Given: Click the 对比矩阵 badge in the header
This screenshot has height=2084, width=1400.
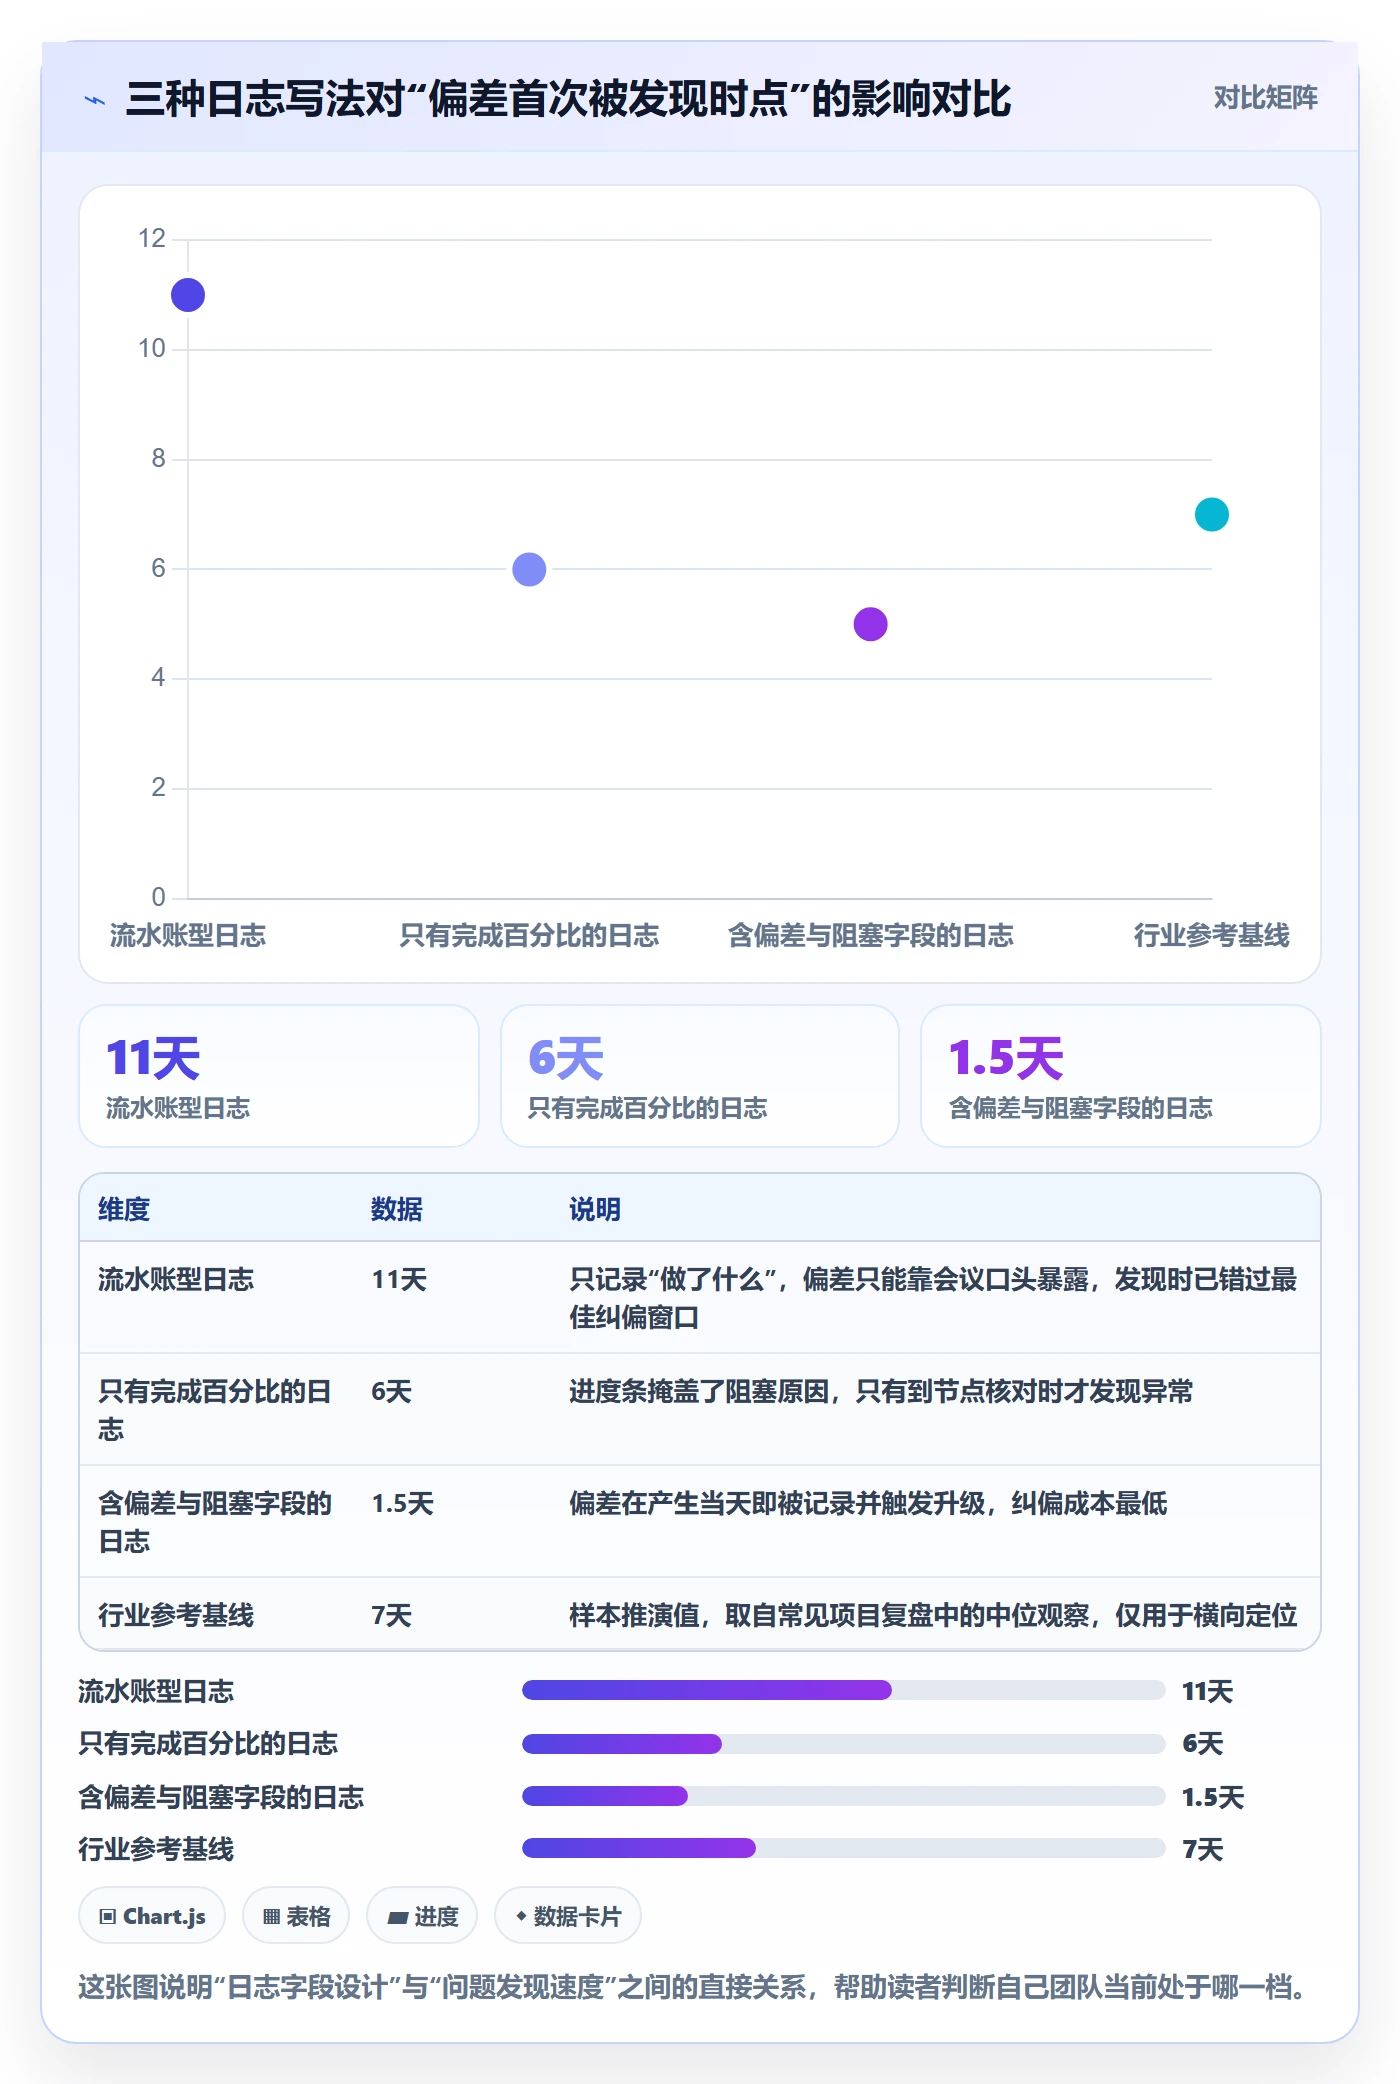Looking at the screenshot, I should [x=1265, y=98].
